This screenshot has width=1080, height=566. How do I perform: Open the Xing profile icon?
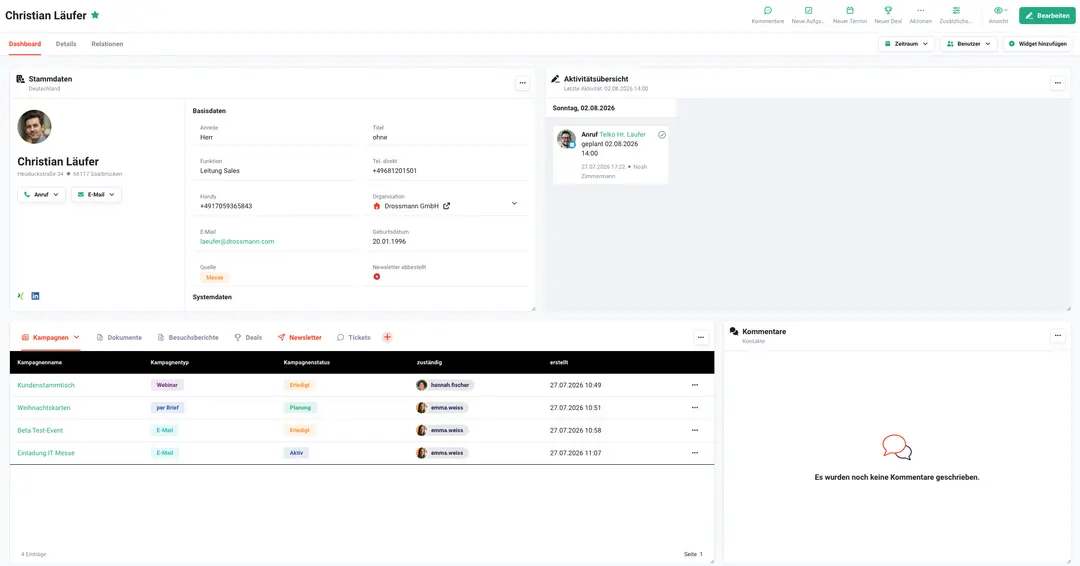click(21, 296)
